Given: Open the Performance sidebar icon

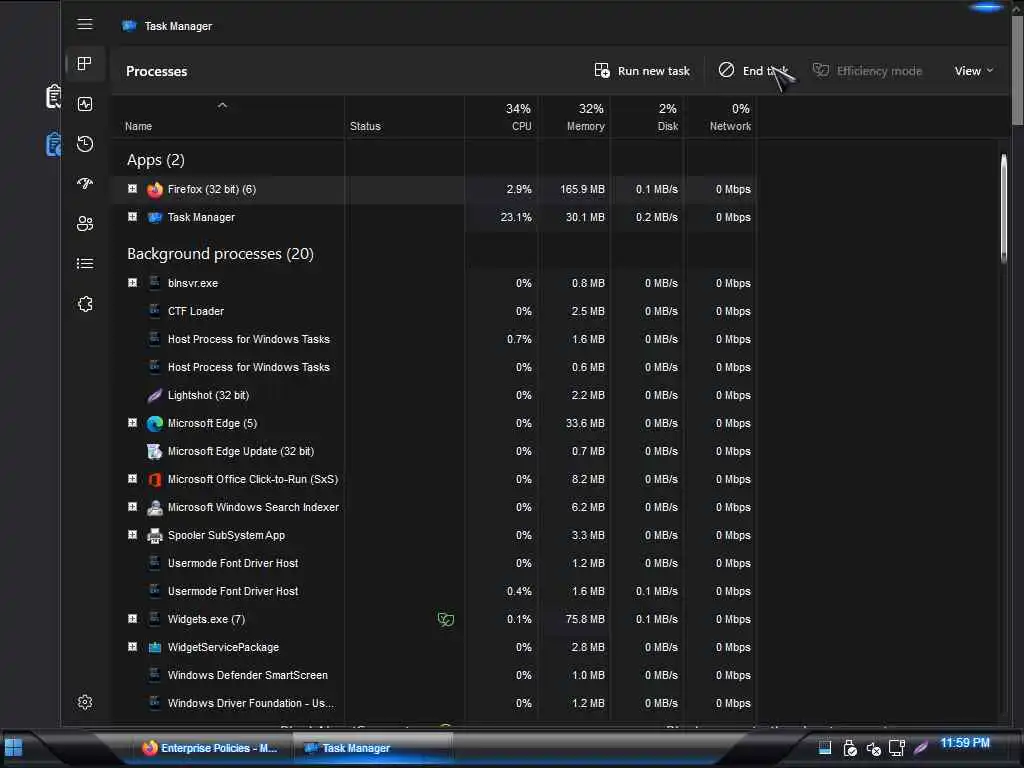Looking at the screenshot, I should click(x=85, y=104).
